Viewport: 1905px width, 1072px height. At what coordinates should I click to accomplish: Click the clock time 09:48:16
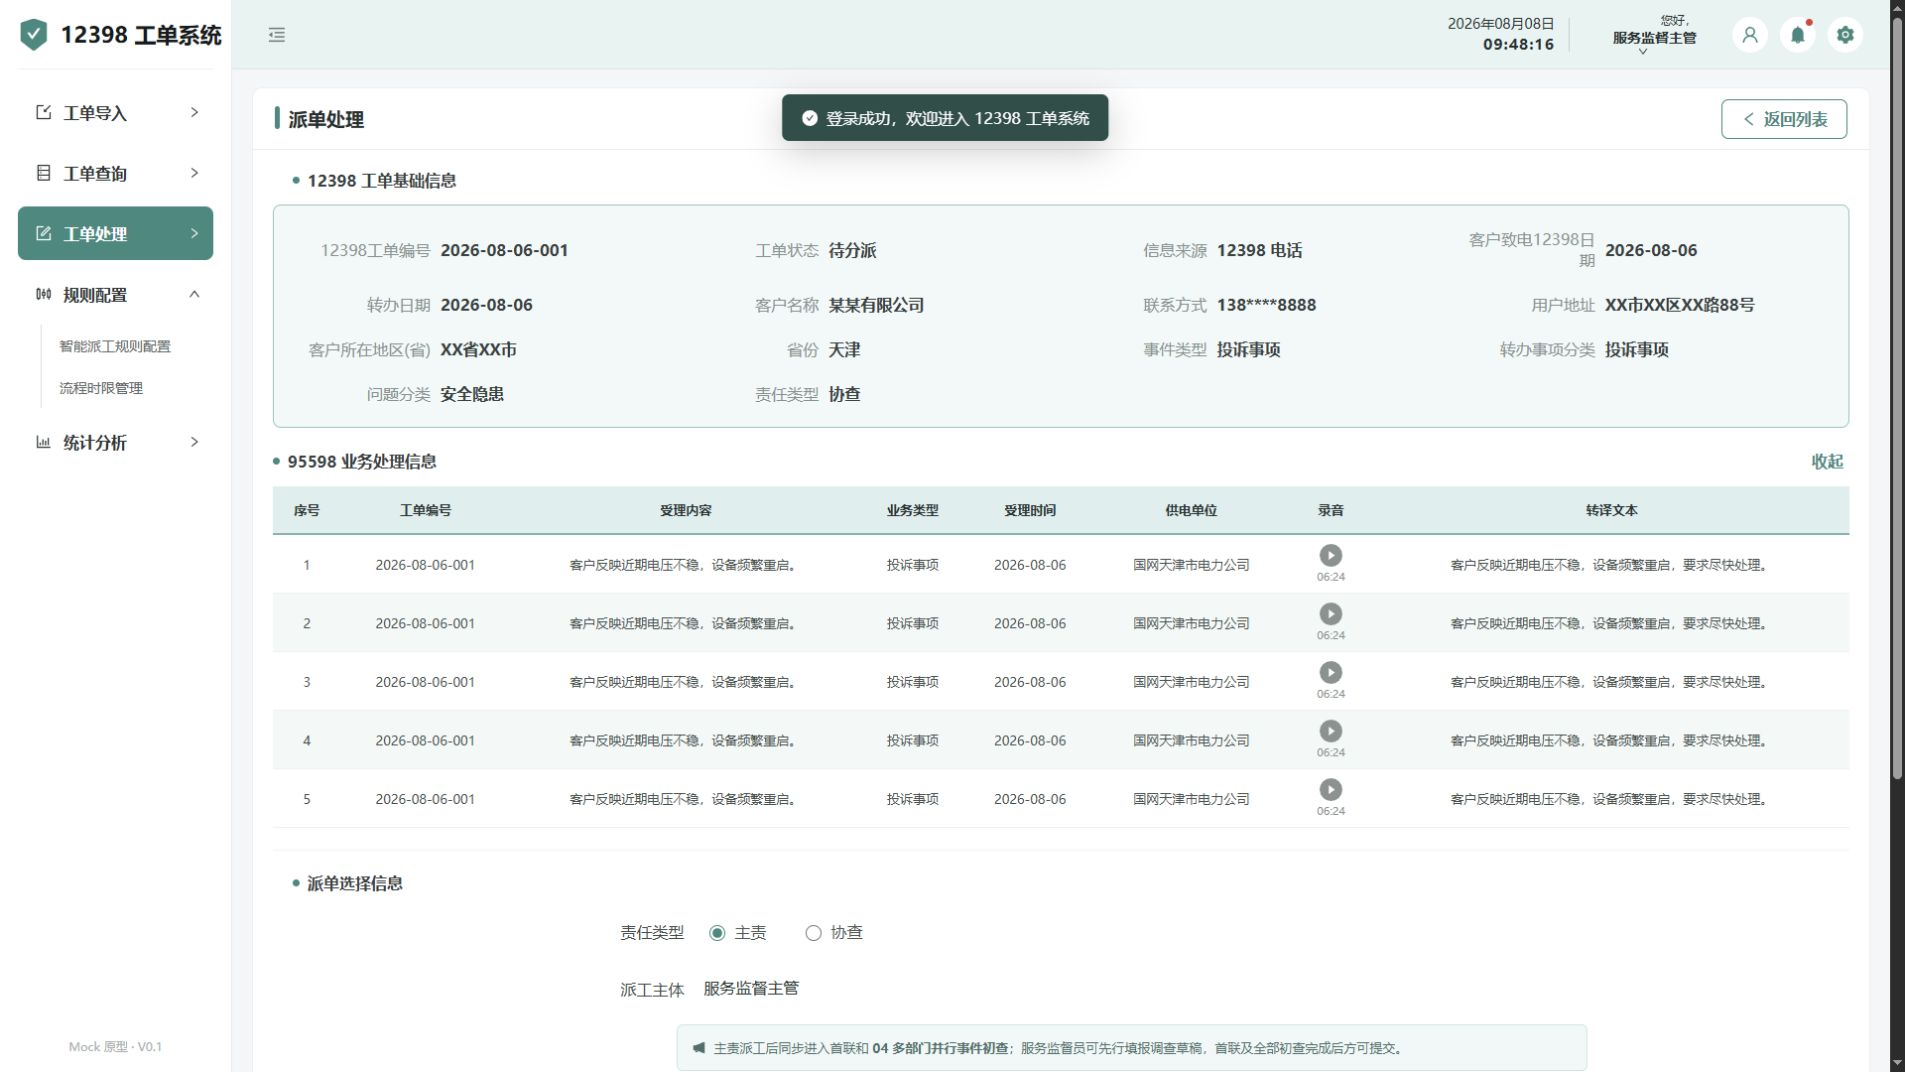pyautogui.click(x=1518, y=44)
